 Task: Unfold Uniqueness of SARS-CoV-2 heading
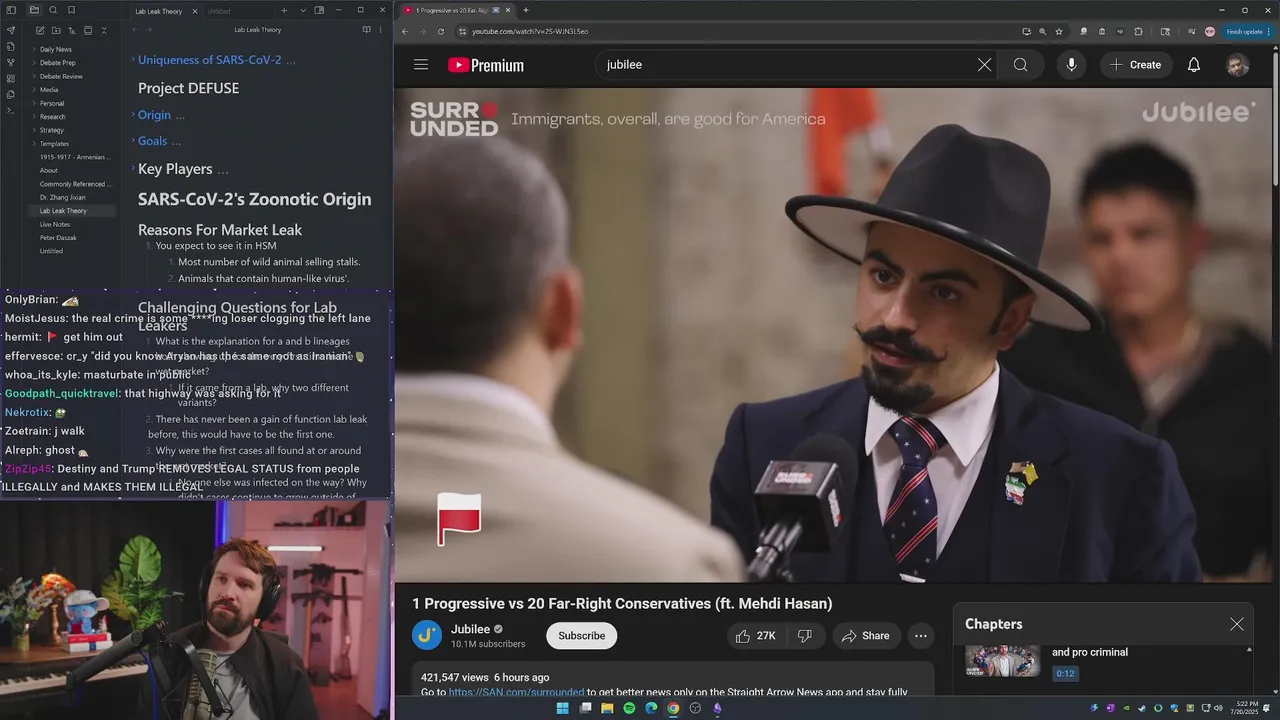pos(133,60)
